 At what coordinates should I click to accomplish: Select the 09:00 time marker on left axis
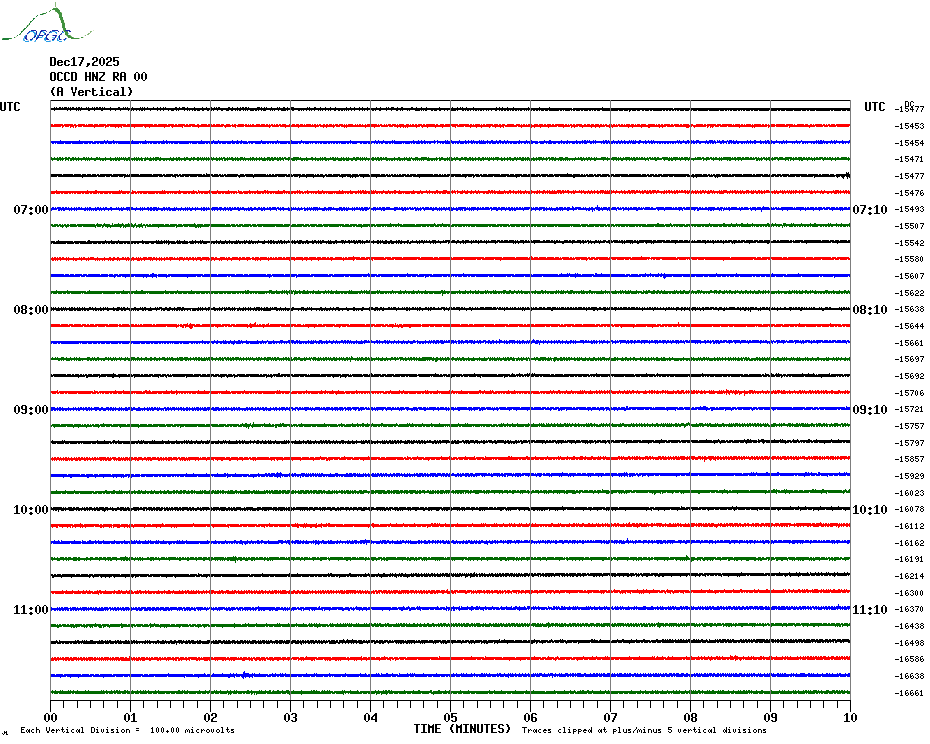[30, 410]
